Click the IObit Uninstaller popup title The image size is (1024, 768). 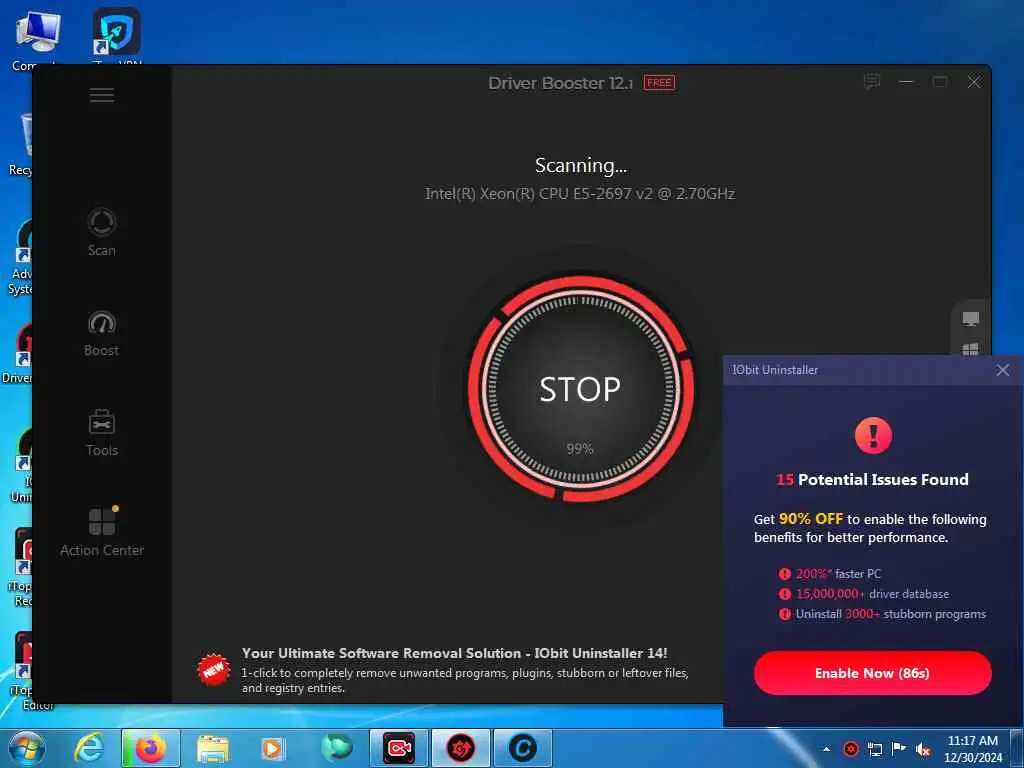(775, 370)
